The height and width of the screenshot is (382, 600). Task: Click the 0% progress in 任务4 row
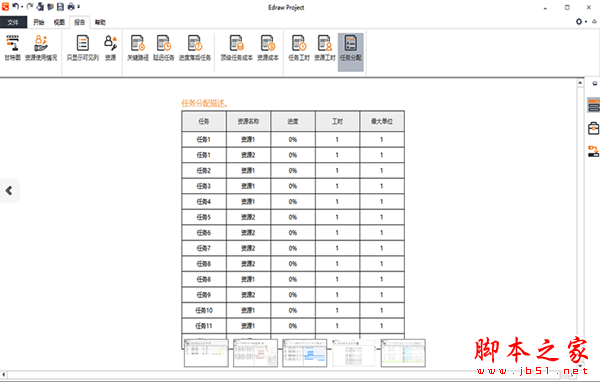293,202
